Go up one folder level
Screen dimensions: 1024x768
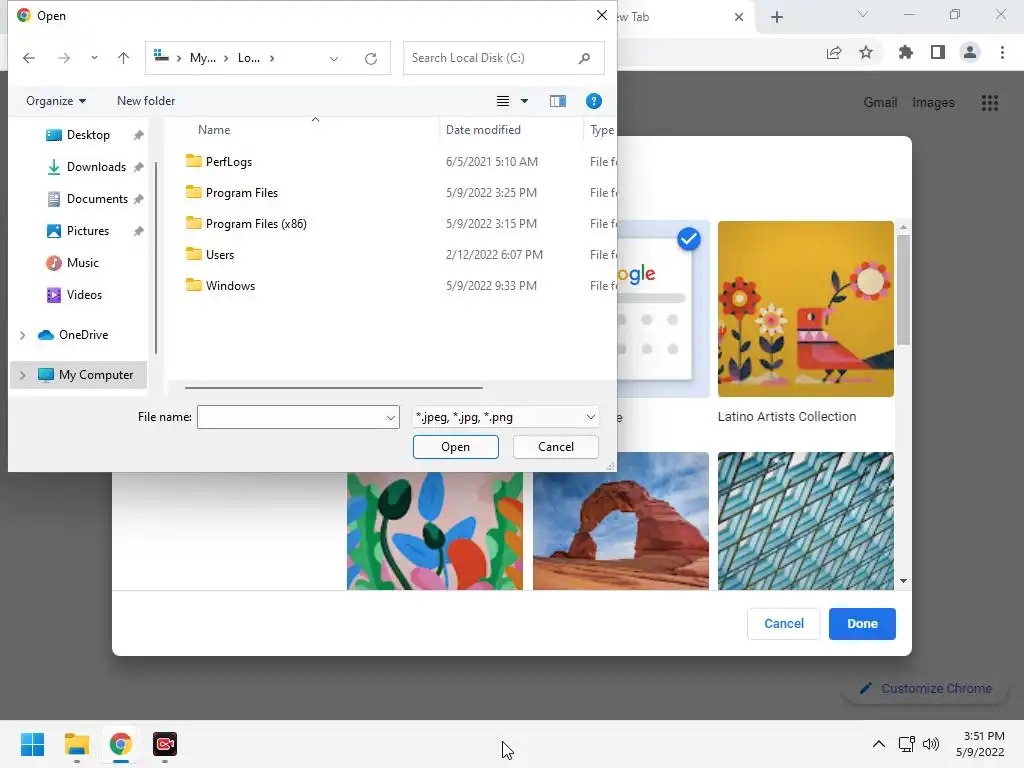(123, 58)
